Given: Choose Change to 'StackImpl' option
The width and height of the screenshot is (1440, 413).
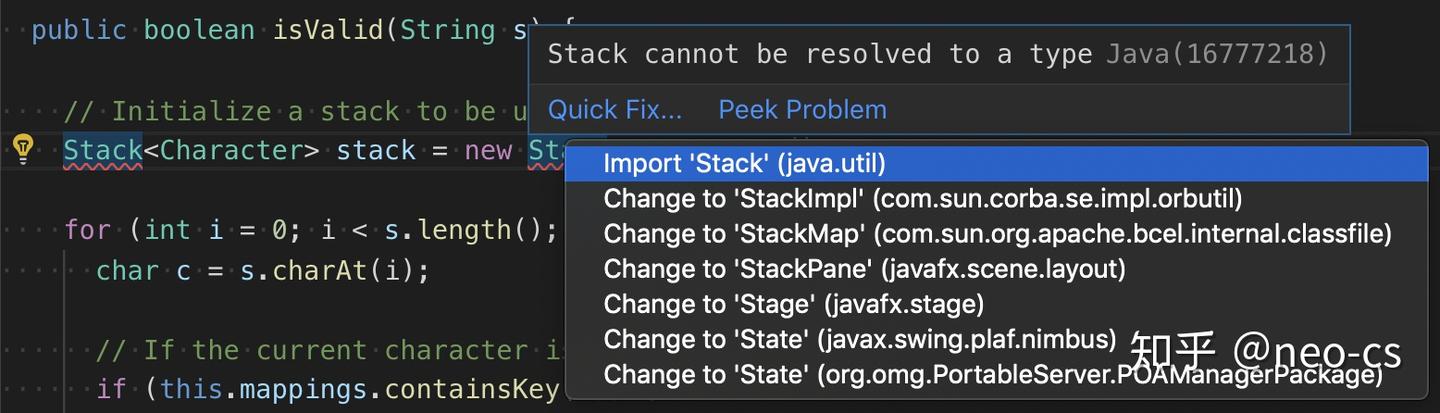Looking at the screenshot, I should coord(922,199).
